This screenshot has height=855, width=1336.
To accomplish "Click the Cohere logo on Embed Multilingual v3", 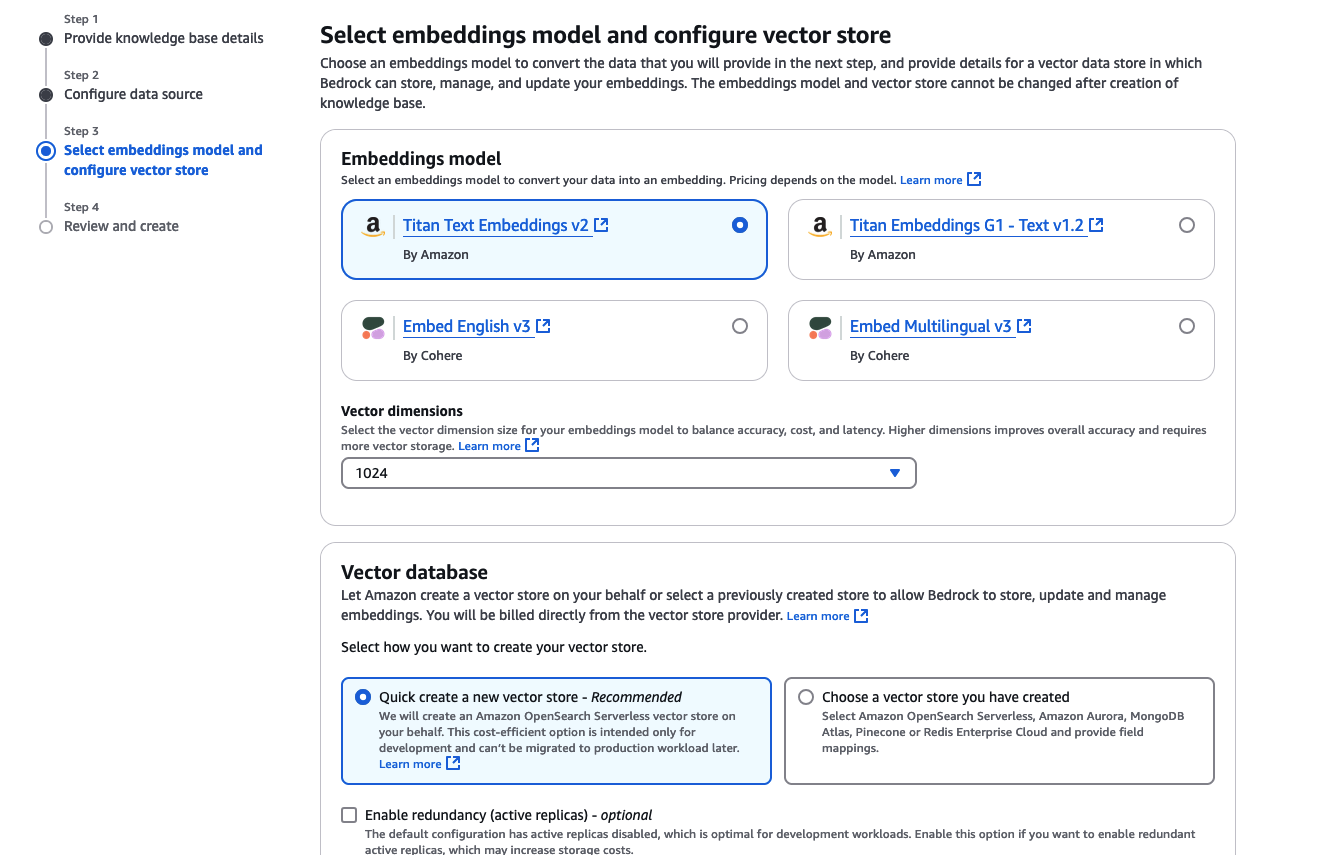I will [x=820, y=328].
